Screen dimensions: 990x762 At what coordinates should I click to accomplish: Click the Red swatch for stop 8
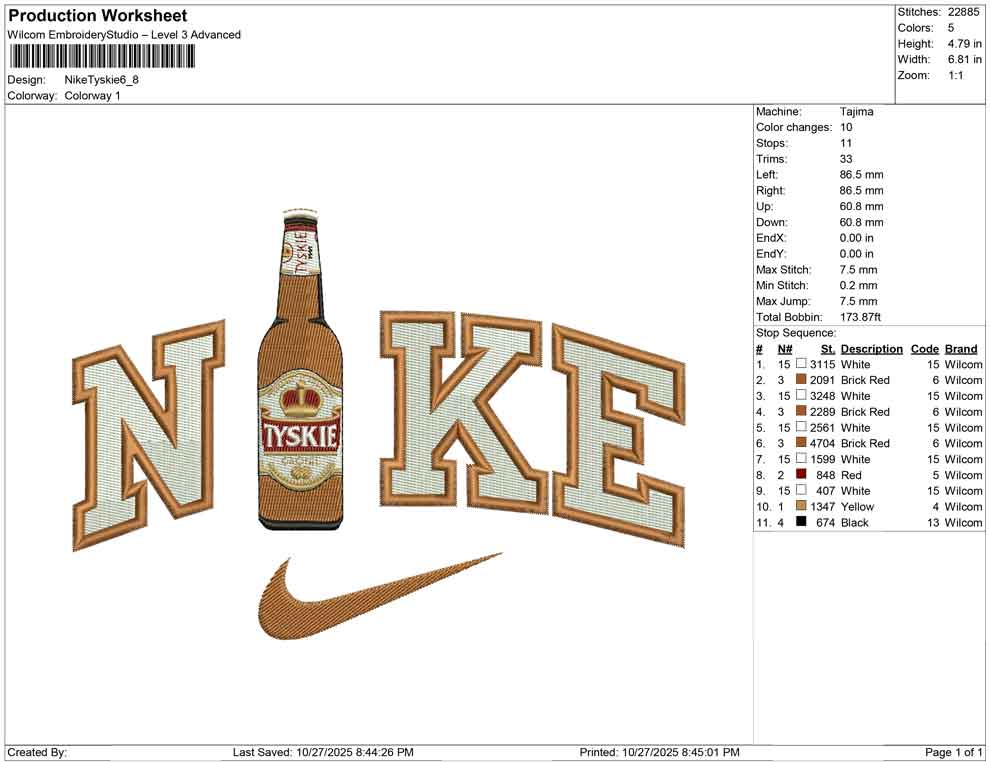click(801, 474)
